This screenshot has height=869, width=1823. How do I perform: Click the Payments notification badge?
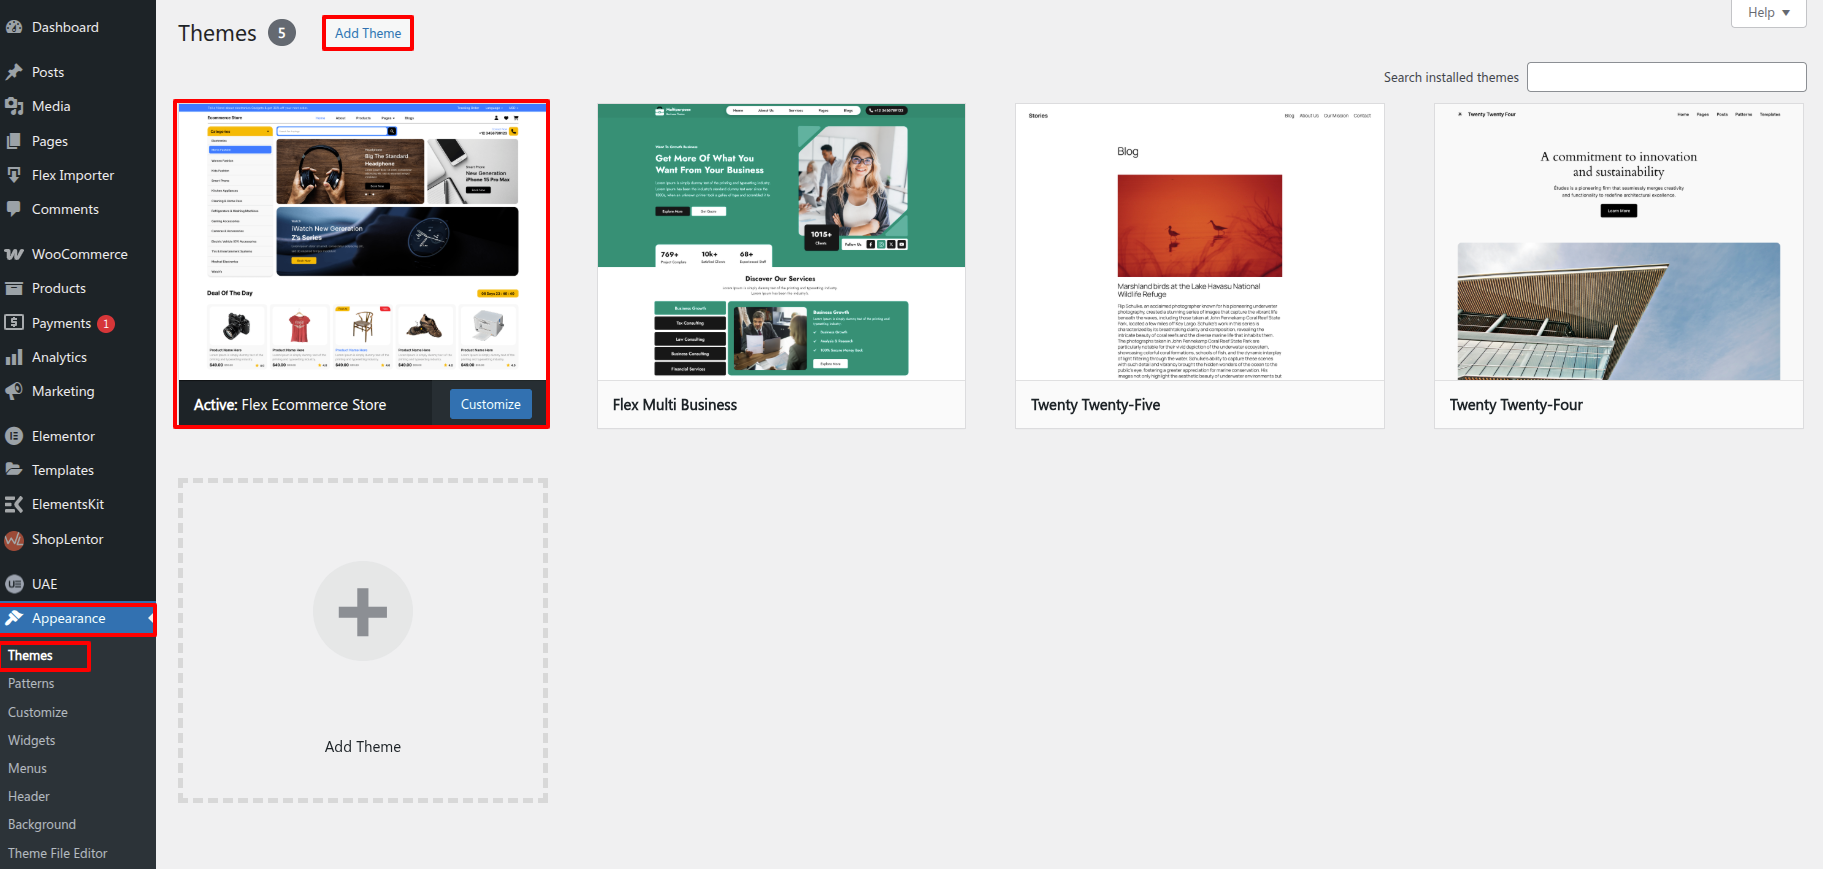click(106, 324)
